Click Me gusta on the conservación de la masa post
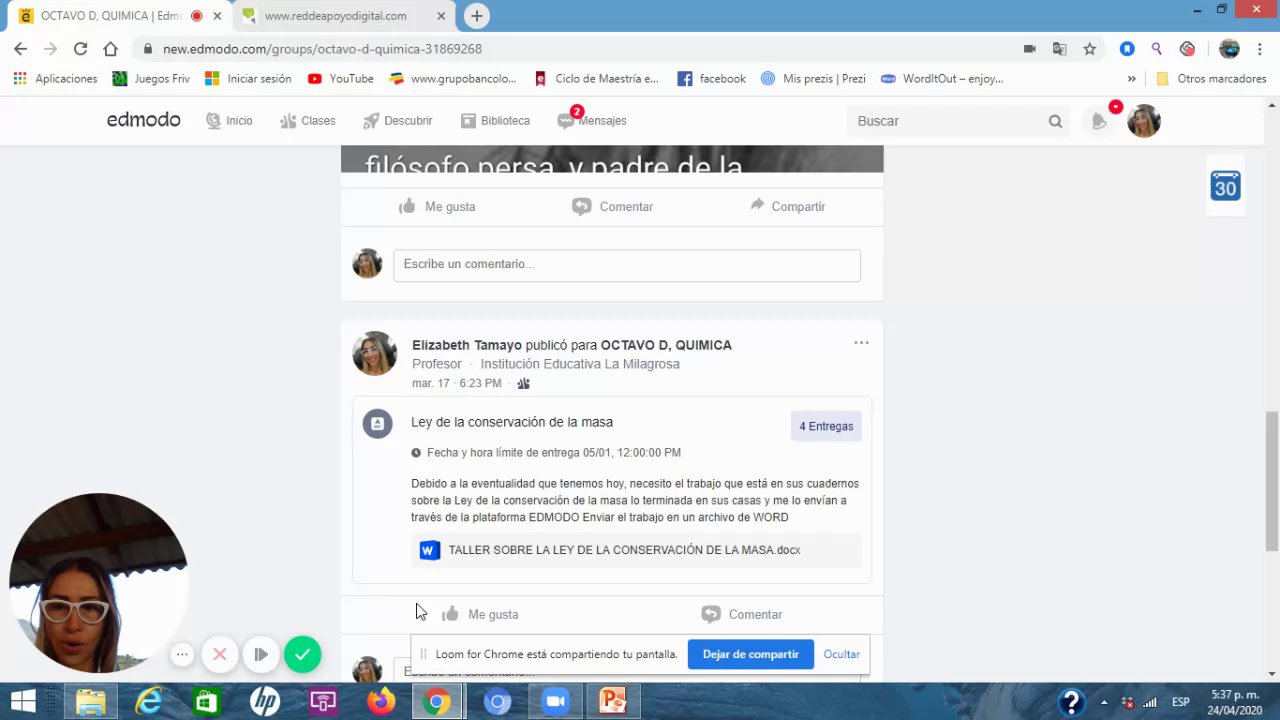 (480, 614)
